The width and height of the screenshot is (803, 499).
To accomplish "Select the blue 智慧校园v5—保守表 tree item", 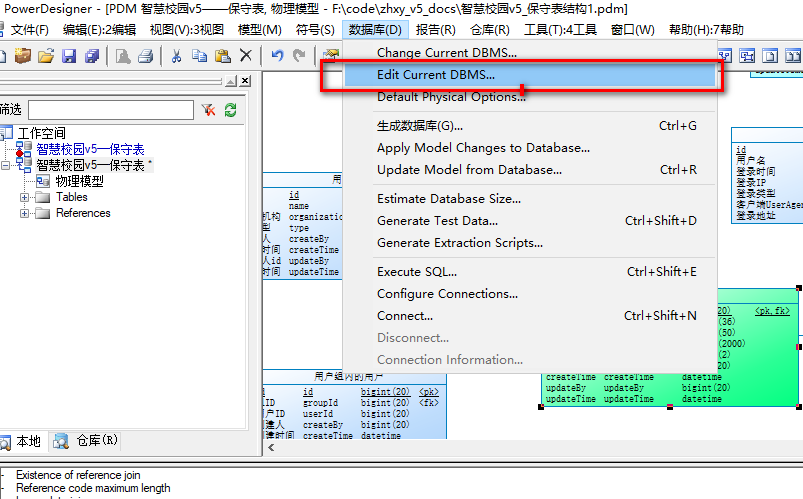I will click(90, 149).
